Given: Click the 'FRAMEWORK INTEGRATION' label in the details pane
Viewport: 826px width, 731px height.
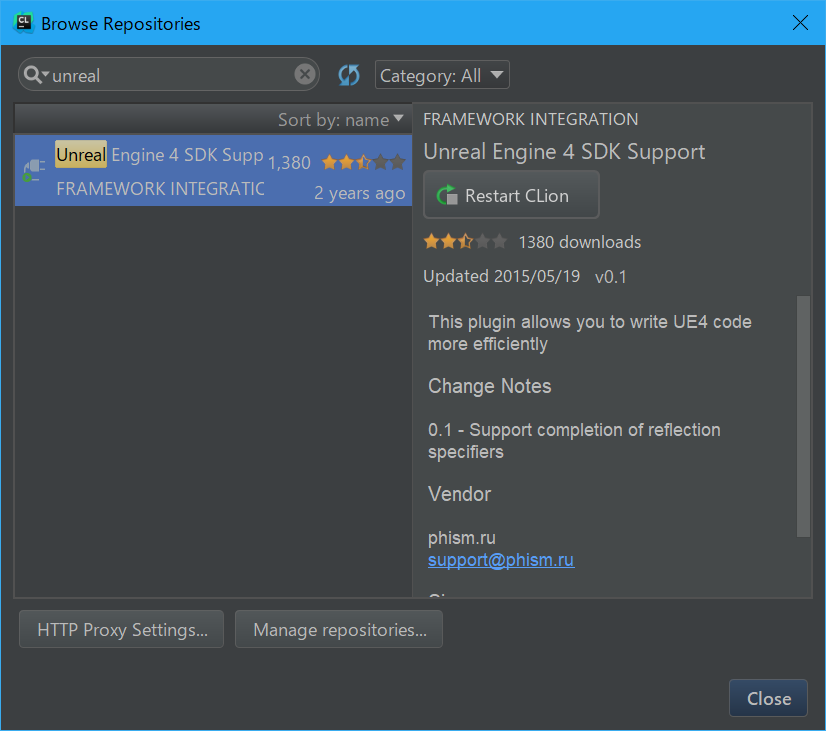Looking at the screenshot, I should tap(530, 119).
